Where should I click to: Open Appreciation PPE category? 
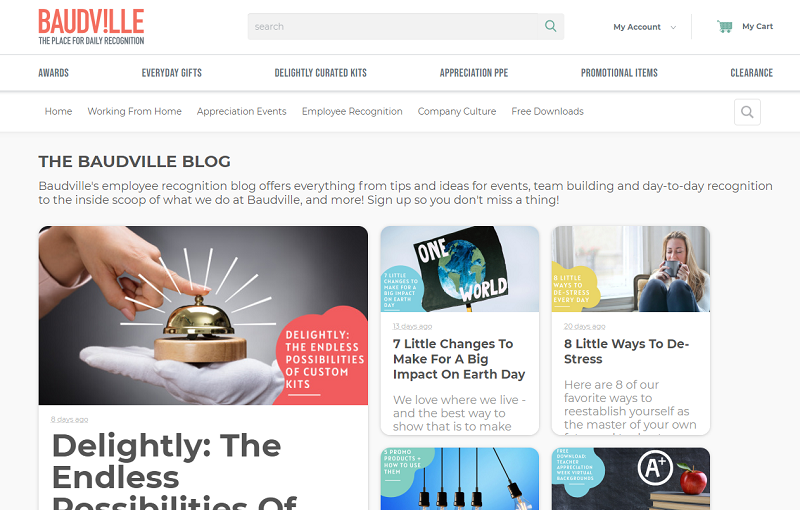click(x=474, y=73)
